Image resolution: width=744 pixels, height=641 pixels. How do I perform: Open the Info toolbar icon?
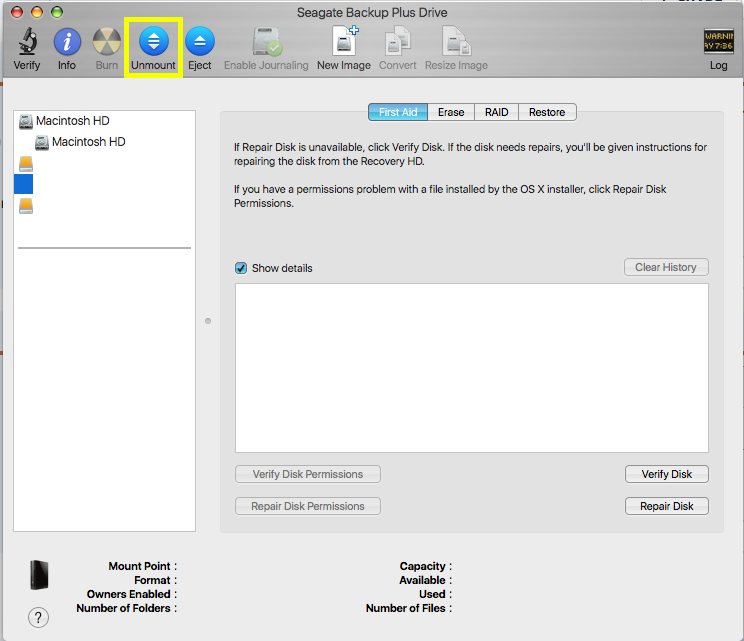67,41
